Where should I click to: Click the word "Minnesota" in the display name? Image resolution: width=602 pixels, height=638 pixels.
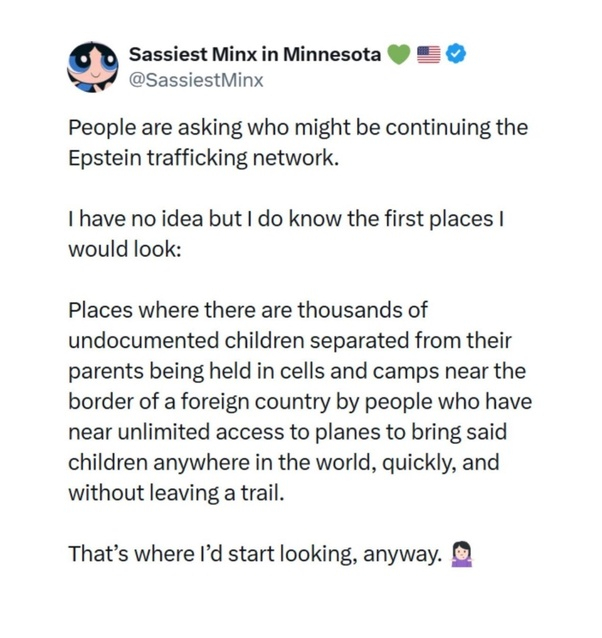click(x=332, y=55)
